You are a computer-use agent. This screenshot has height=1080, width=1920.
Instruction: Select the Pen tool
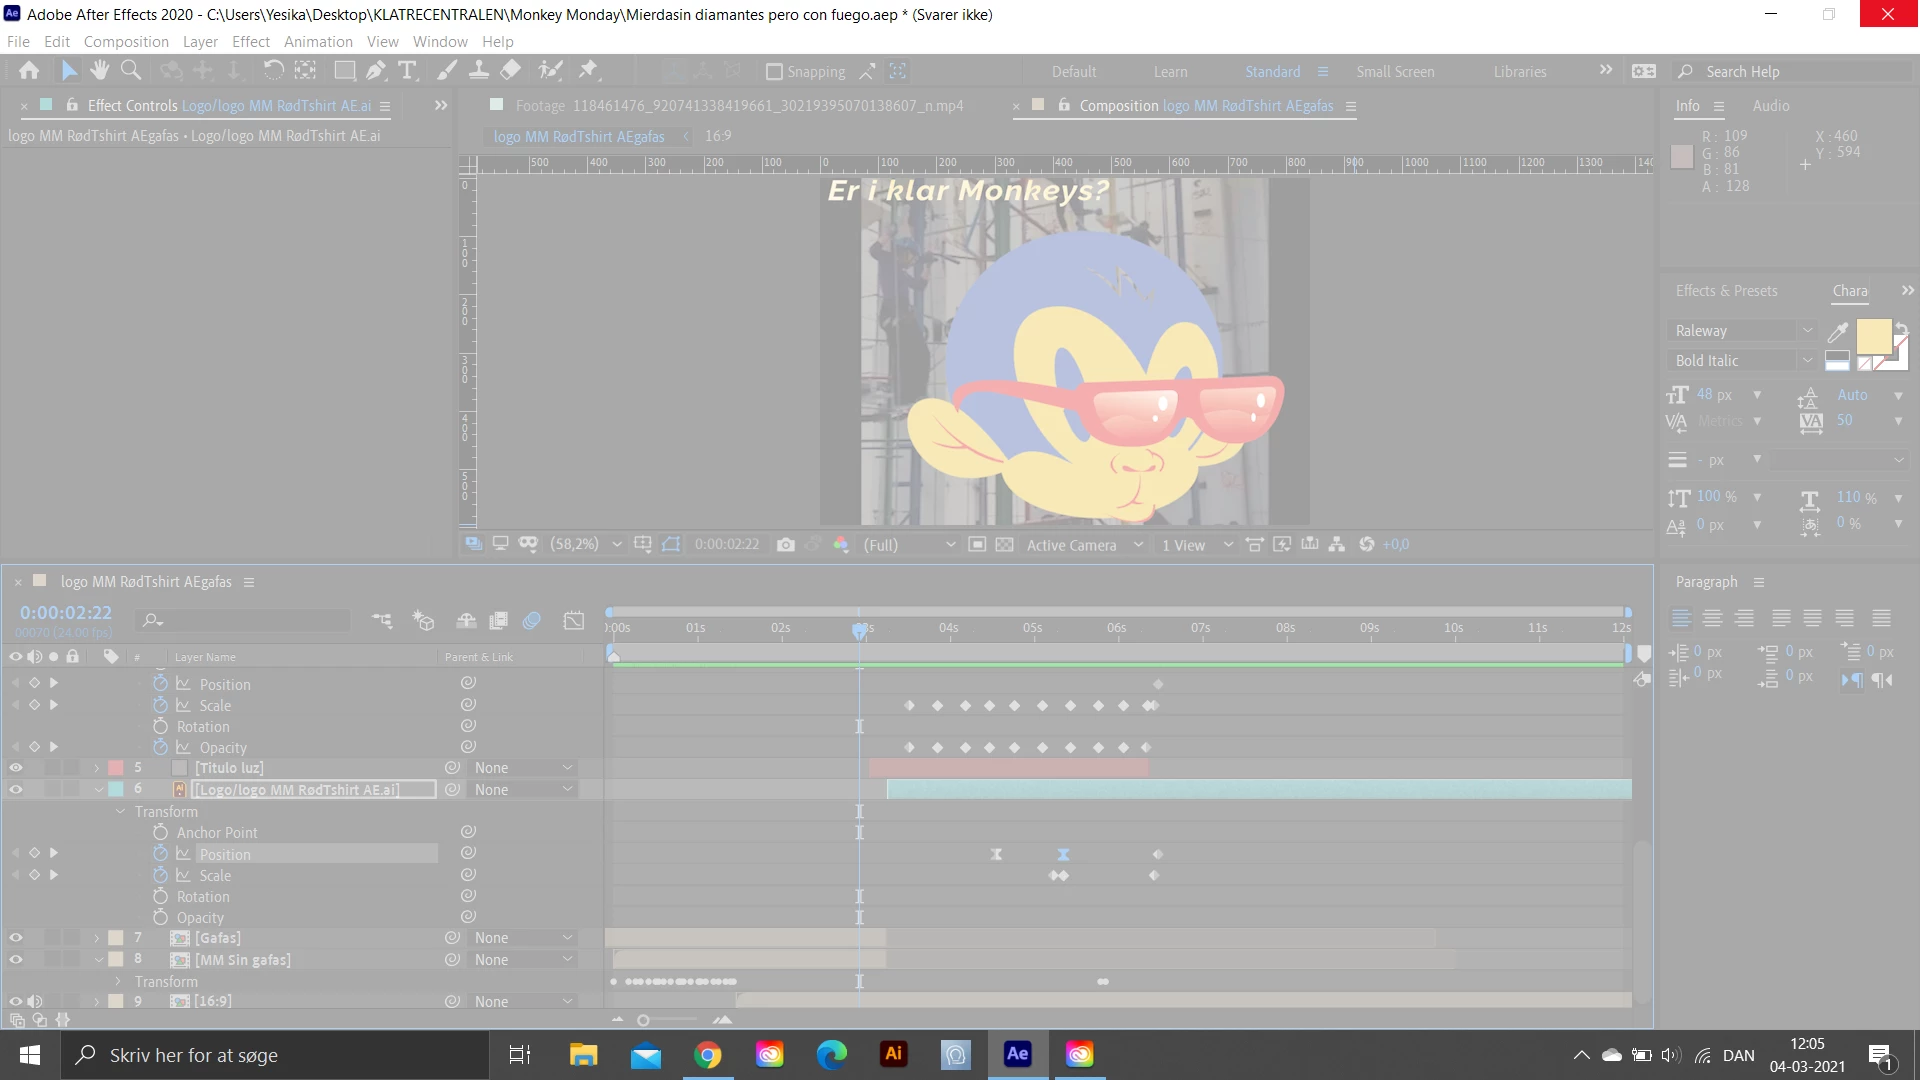pyautogui.click(x=375, y=70)
